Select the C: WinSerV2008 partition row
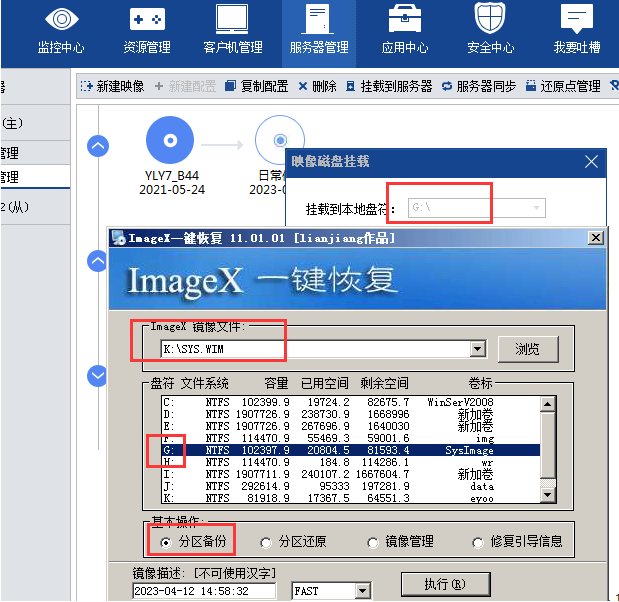The width and height of the screenshot is (619, 602). point(351,402)
